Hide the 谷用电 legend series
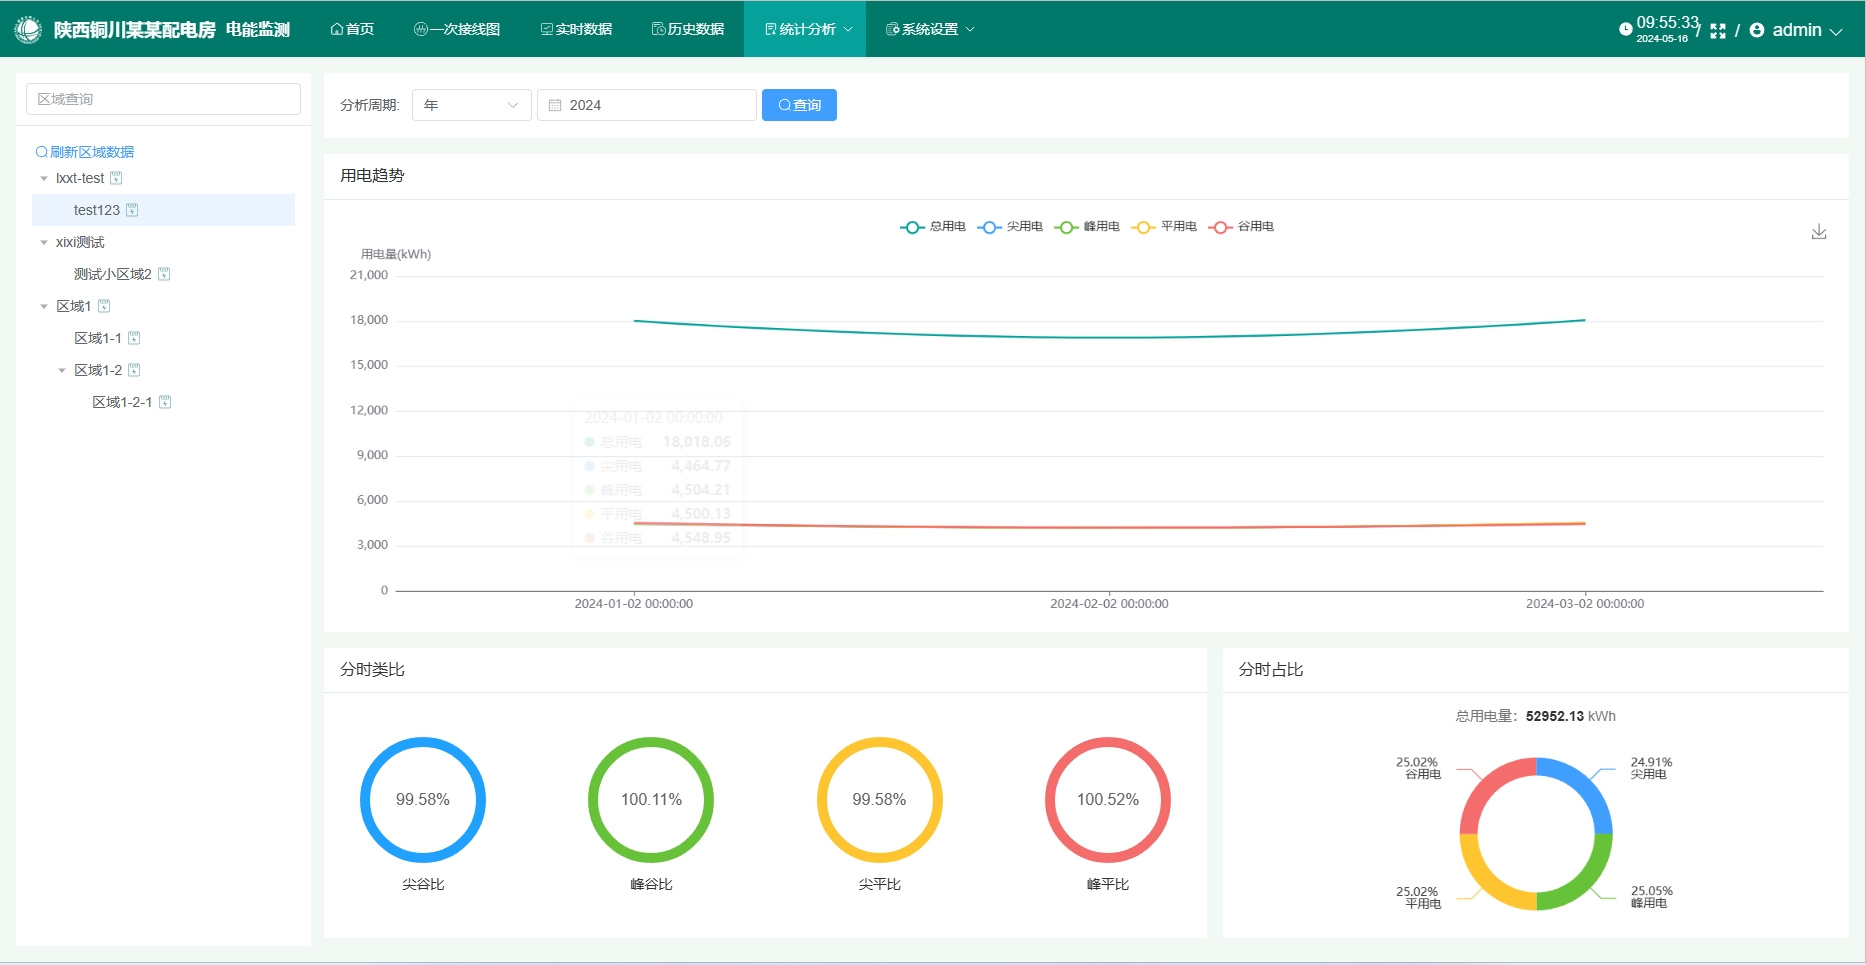The height and width of the screenshot is (965, 1866). (x=1241, y=227)
